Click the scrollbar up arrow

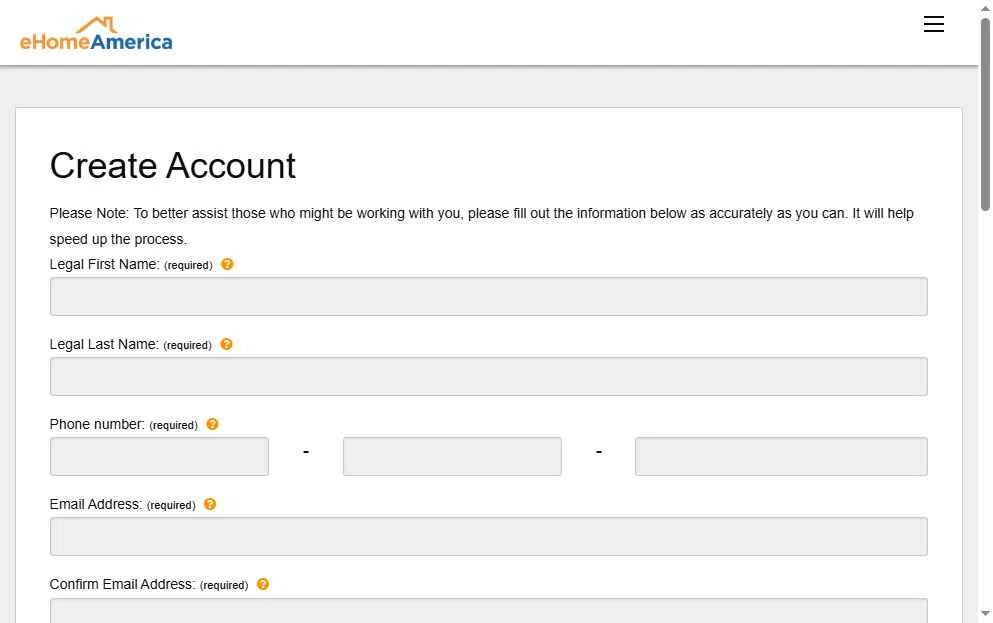pos(985,8)
